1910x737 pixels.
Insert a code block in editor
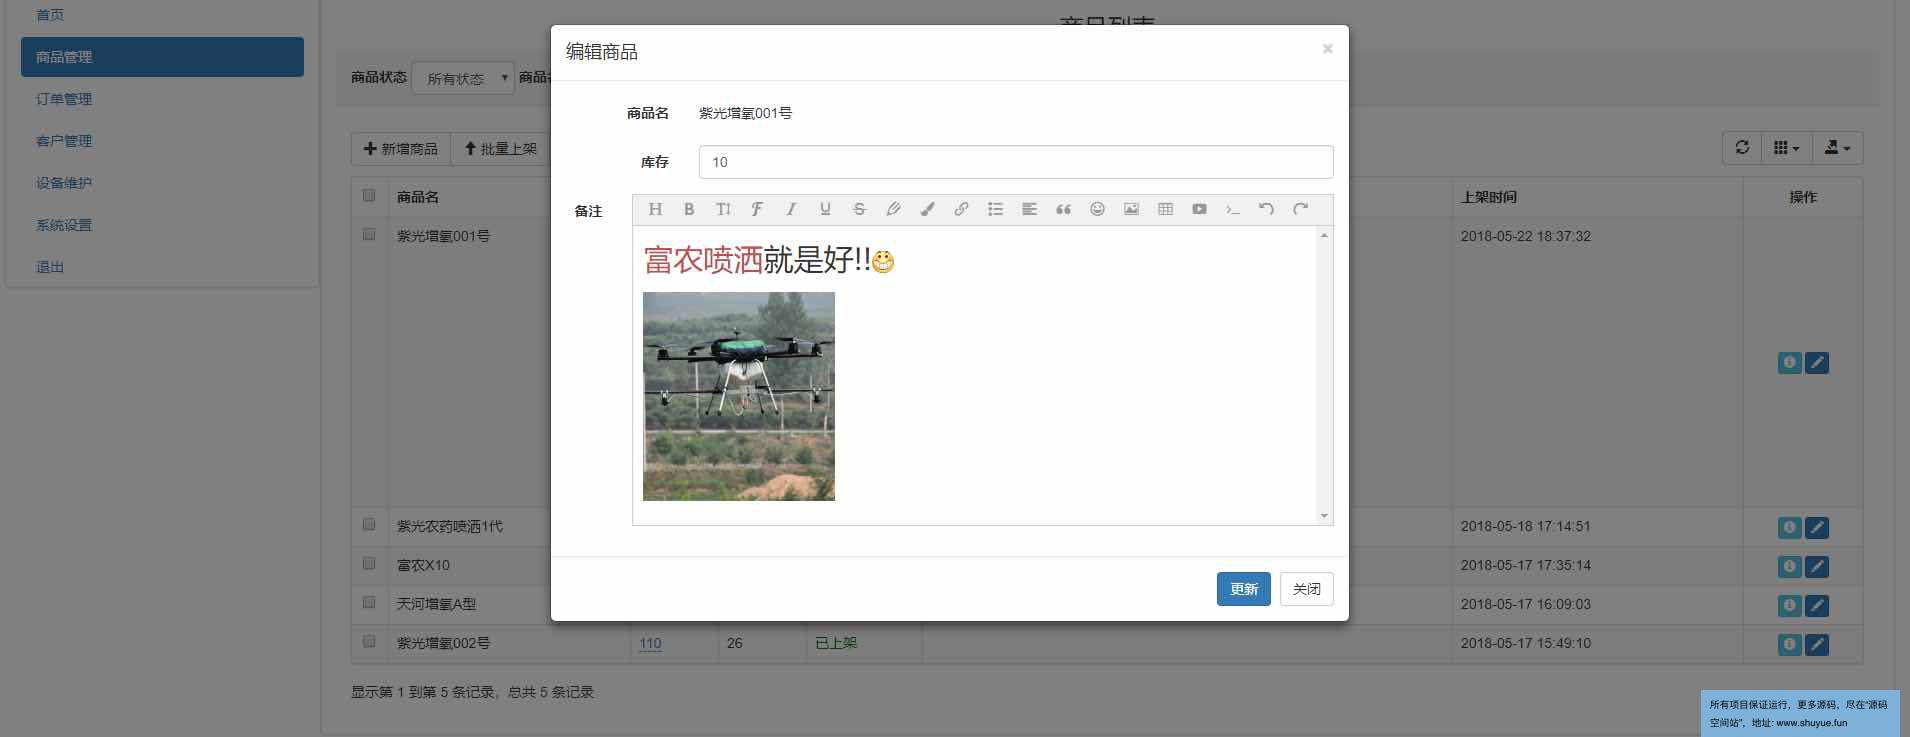pyautogui.click(x=1233, y=209)
